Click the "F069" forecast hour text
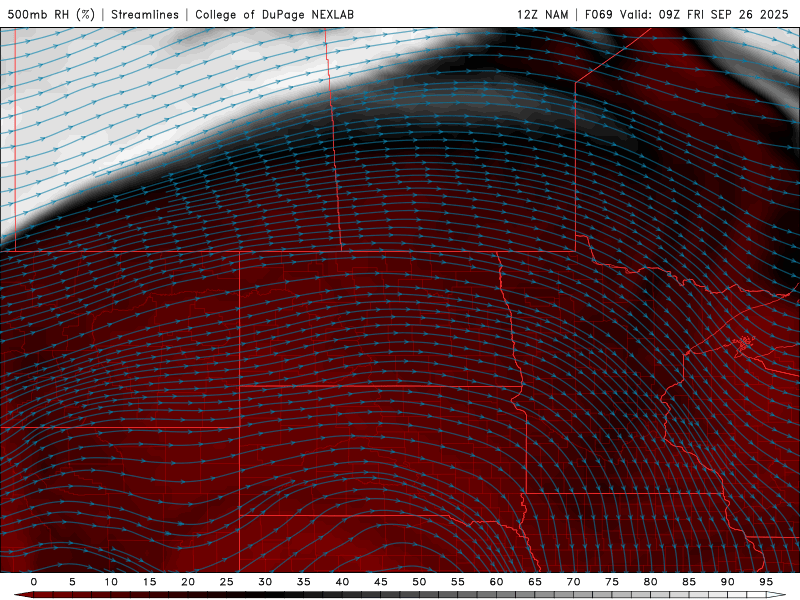 point(598,14)
